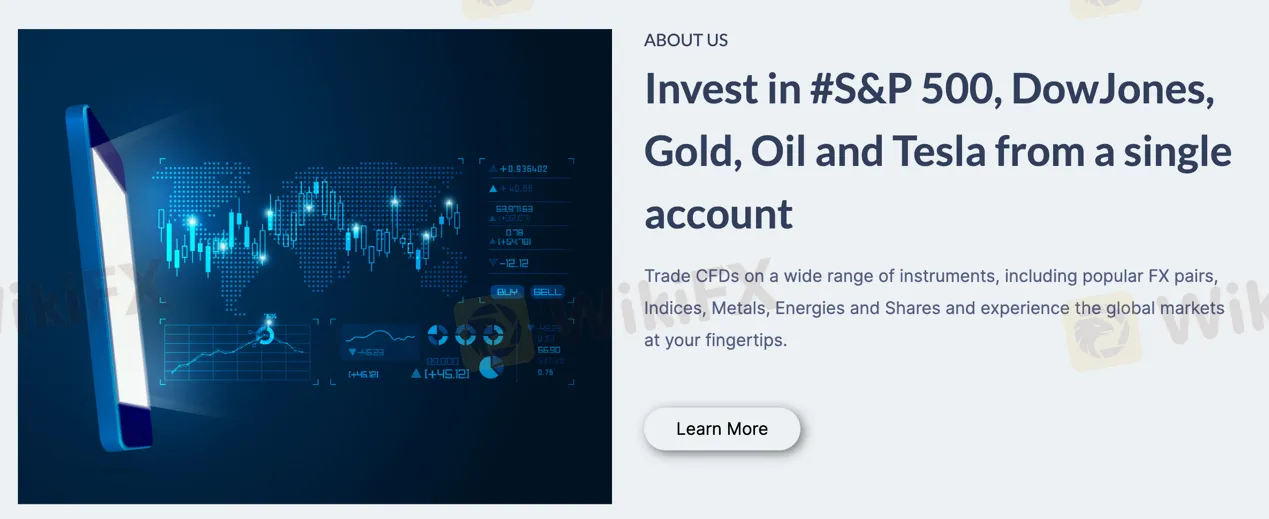Click the pie chart icon in the graphic
This screenshot has width=1269, height=519.
point(490,367)
